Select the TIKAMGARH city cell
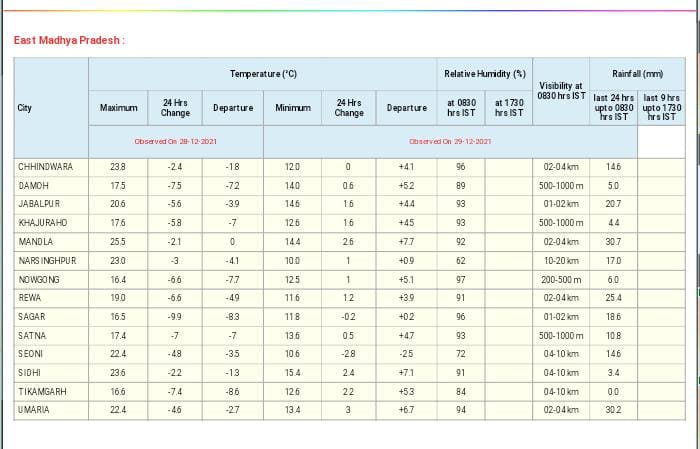The width and height of the screenshot is (700, 449). point(44,391)
